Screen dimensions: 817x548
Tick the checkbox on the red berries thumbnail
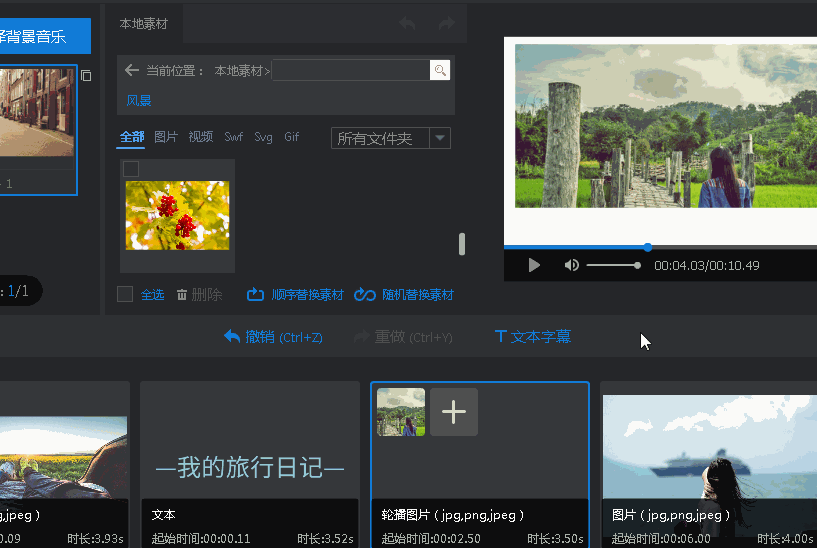(131, 169)
